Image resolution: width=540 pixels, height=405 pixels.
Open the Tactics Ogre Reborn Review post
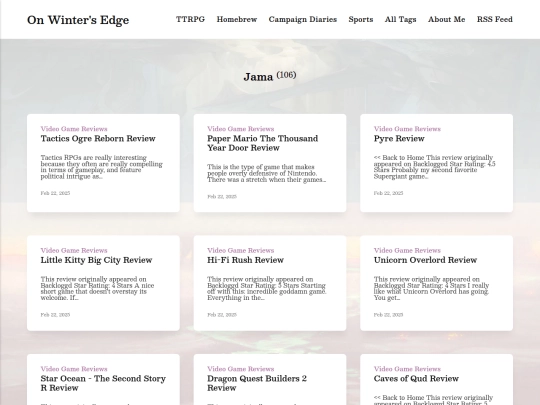98,138
